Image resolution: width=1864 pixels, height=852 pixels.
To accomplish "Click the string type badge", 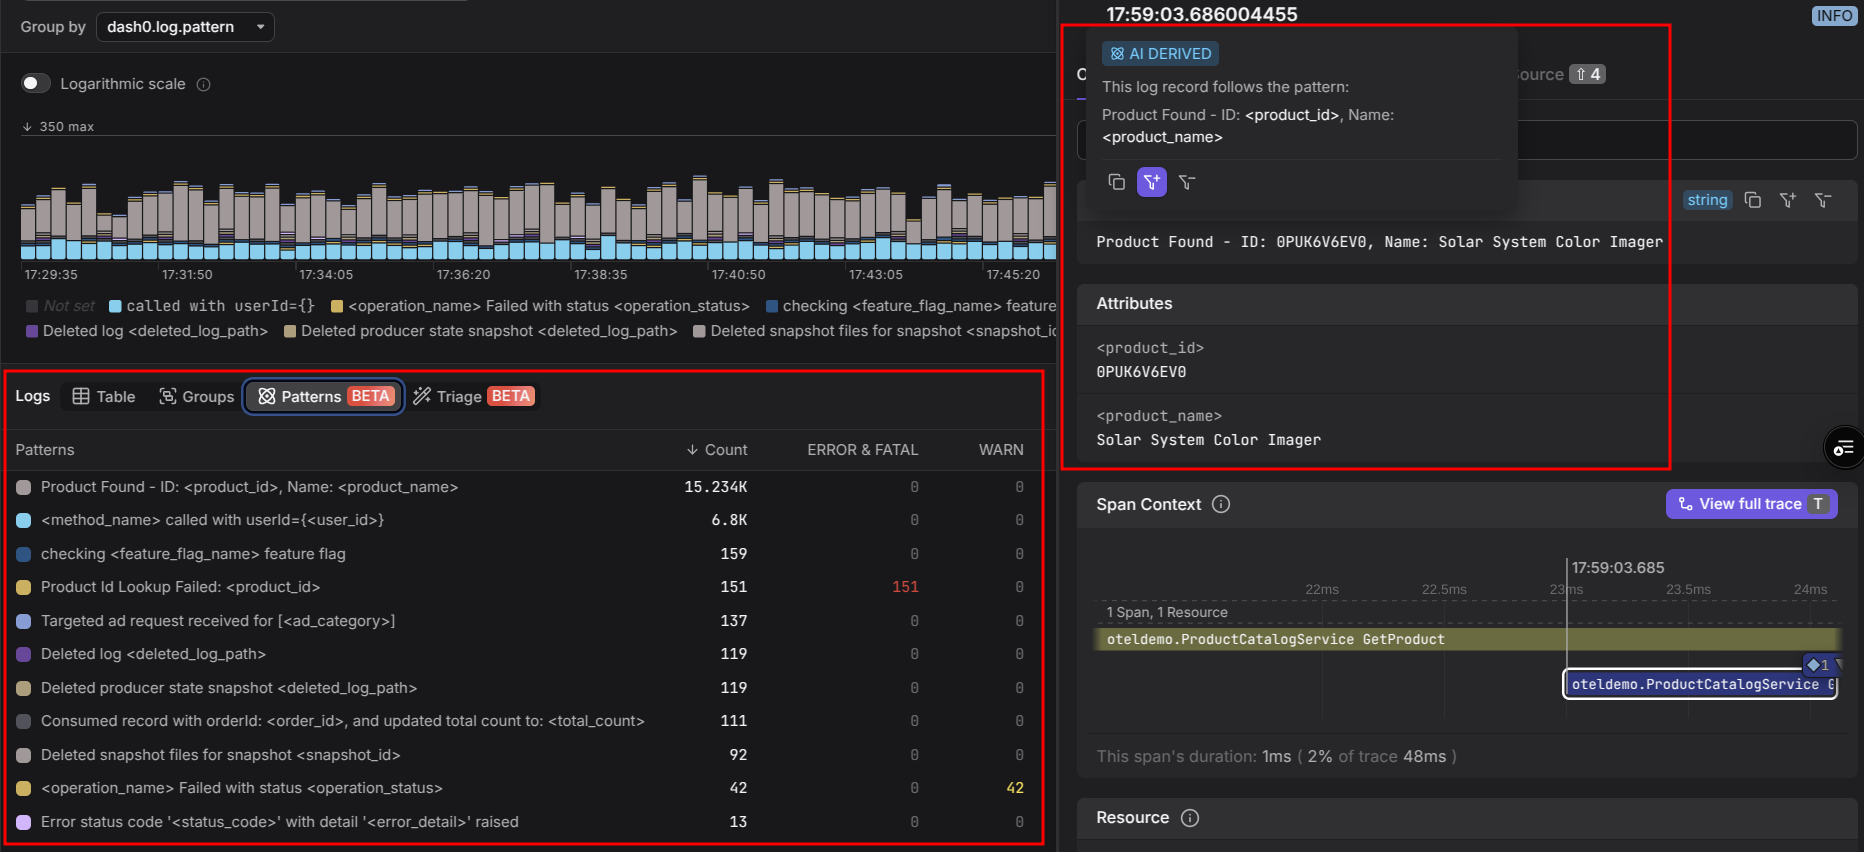I will [x=1707, y=200].
